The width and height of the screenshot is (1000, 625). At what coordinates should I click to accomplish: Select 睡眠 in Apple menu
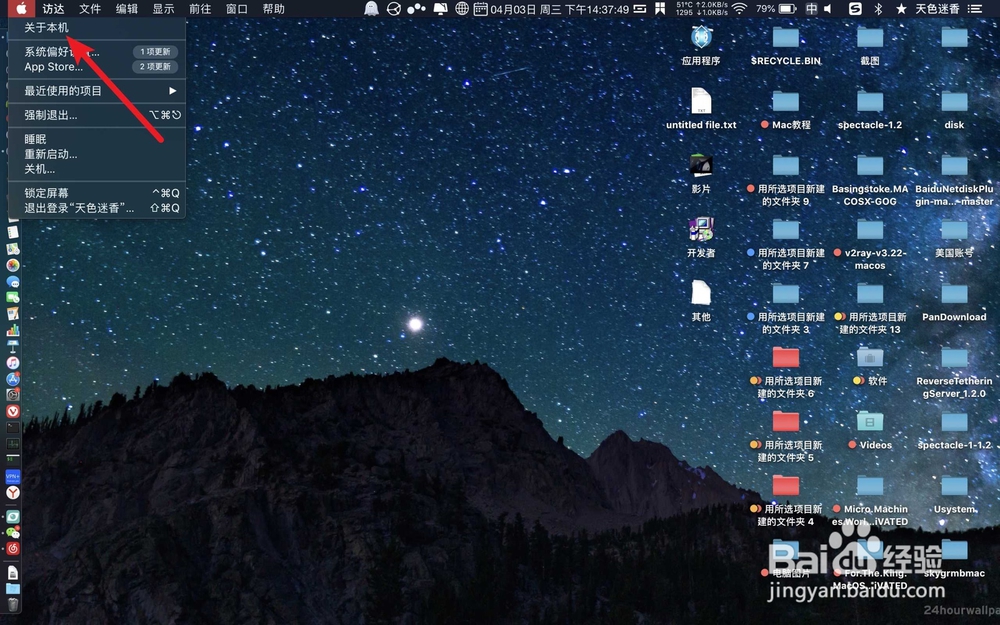pyautogui.click(x=97, y=139)
